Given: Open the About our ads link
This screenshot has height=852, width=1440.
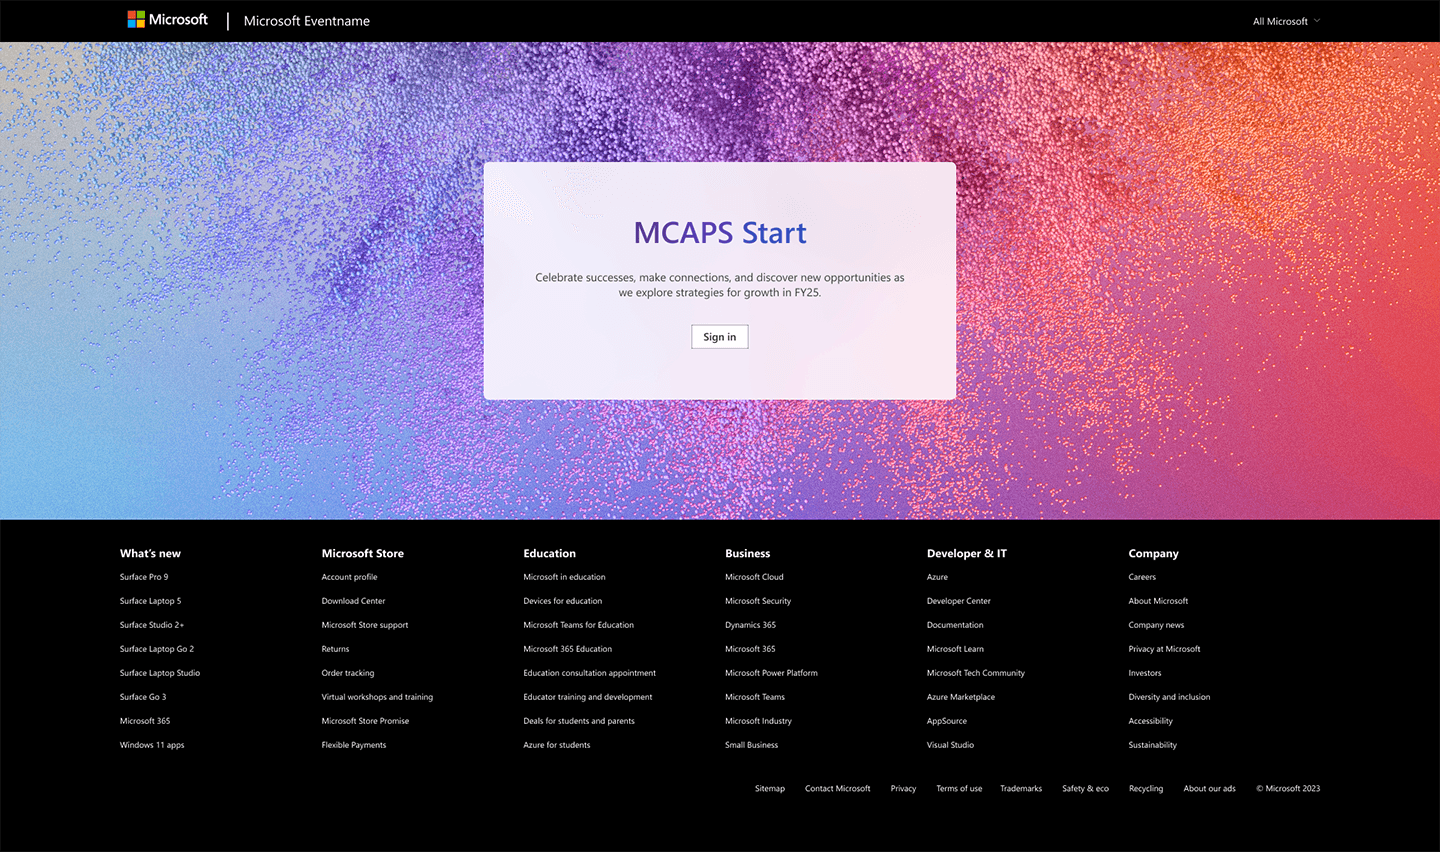Looking at the screenshot, I should click(x=1210, y=789).
